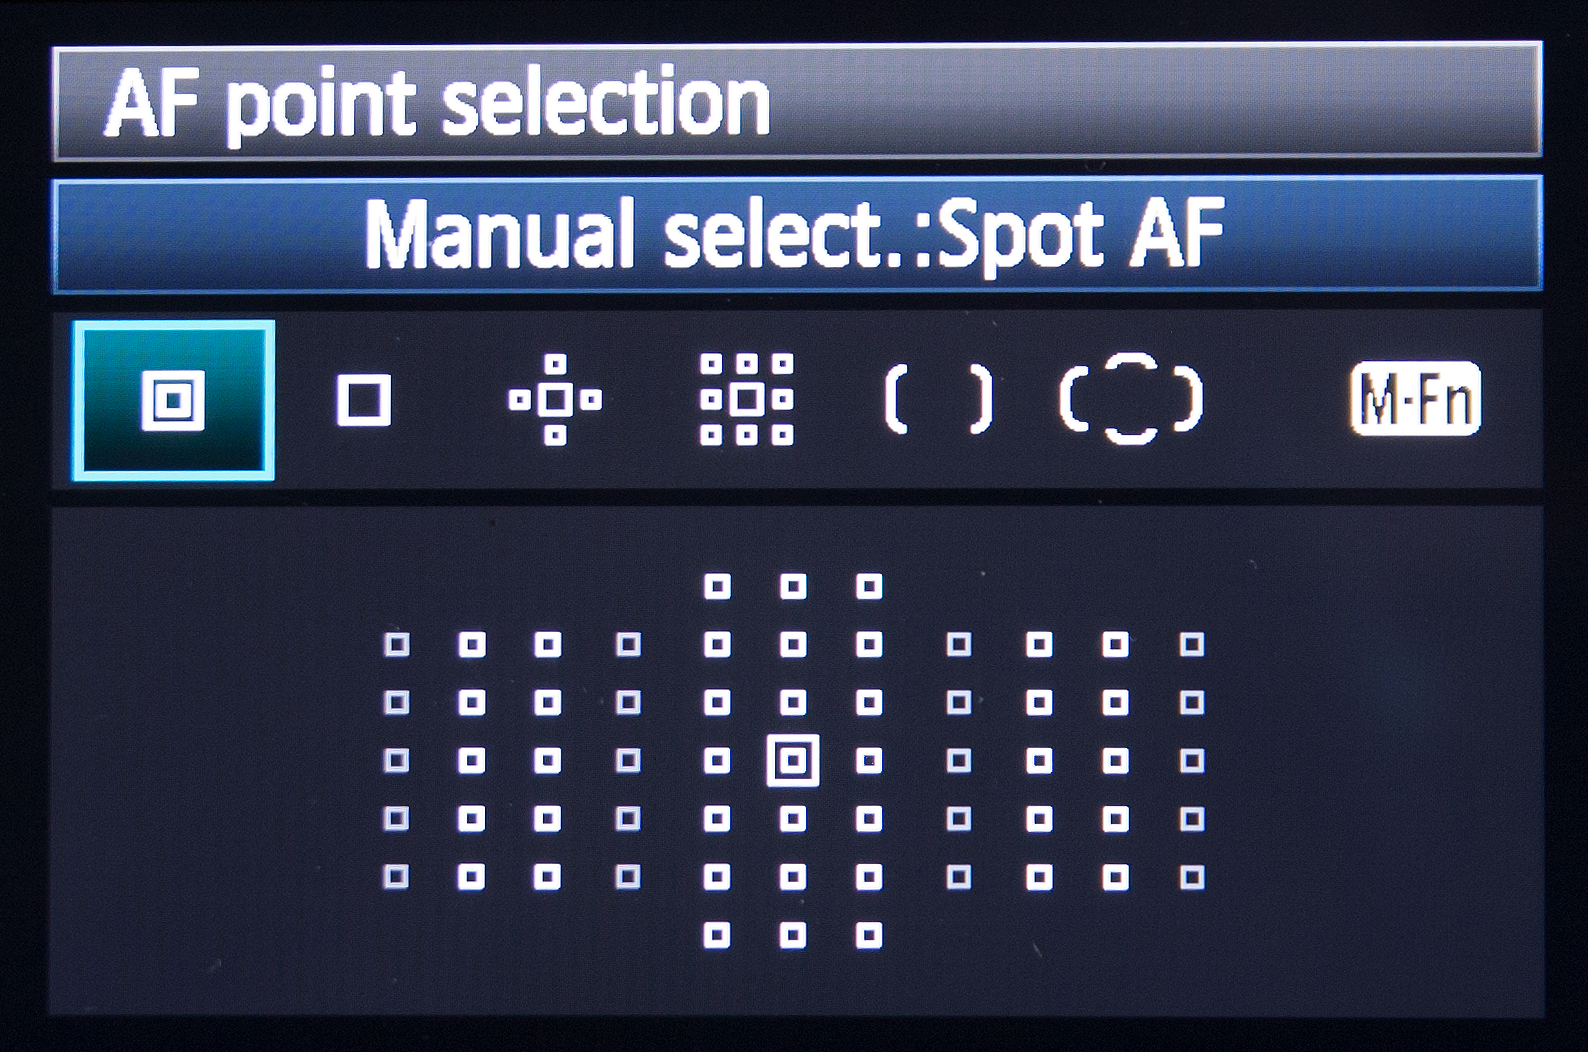Select the top-middle AF point of the grid
1588x1052 pixels.
793,586
